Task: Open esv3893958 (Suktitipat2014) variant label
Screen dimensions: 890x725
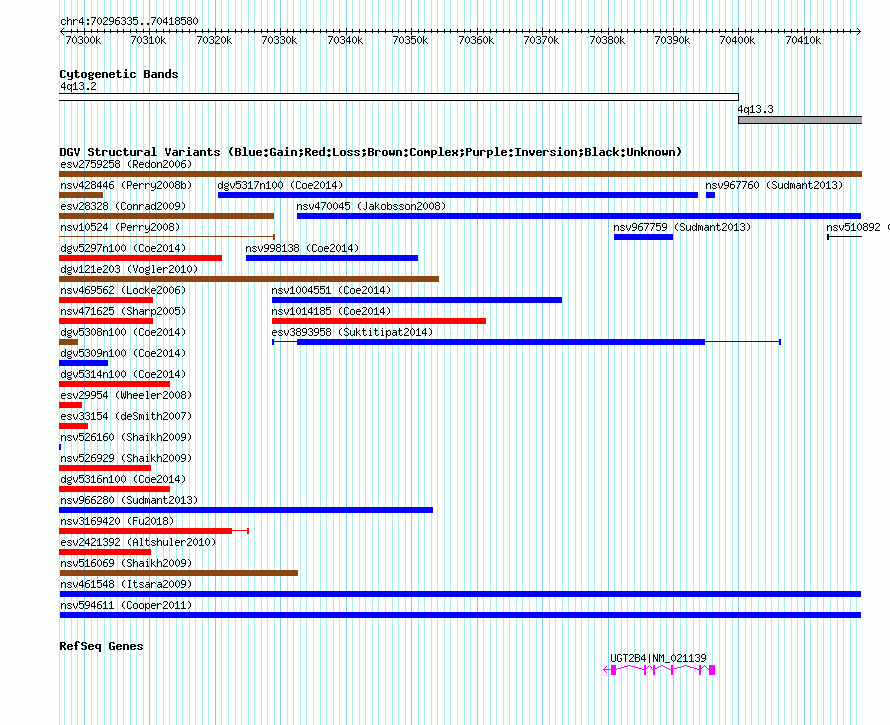Action: (x=352, y=332)
